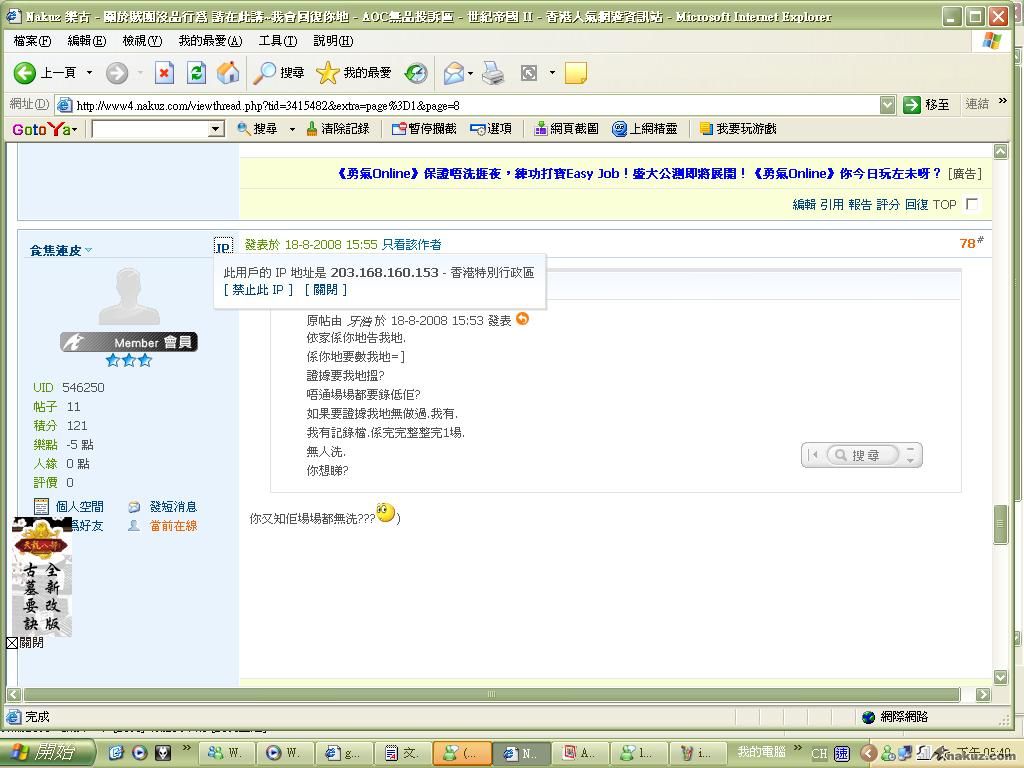Open the 工具(T) menu
Image resolution: width=1024 pixels, height=768 pixels.
coord(277,41)
